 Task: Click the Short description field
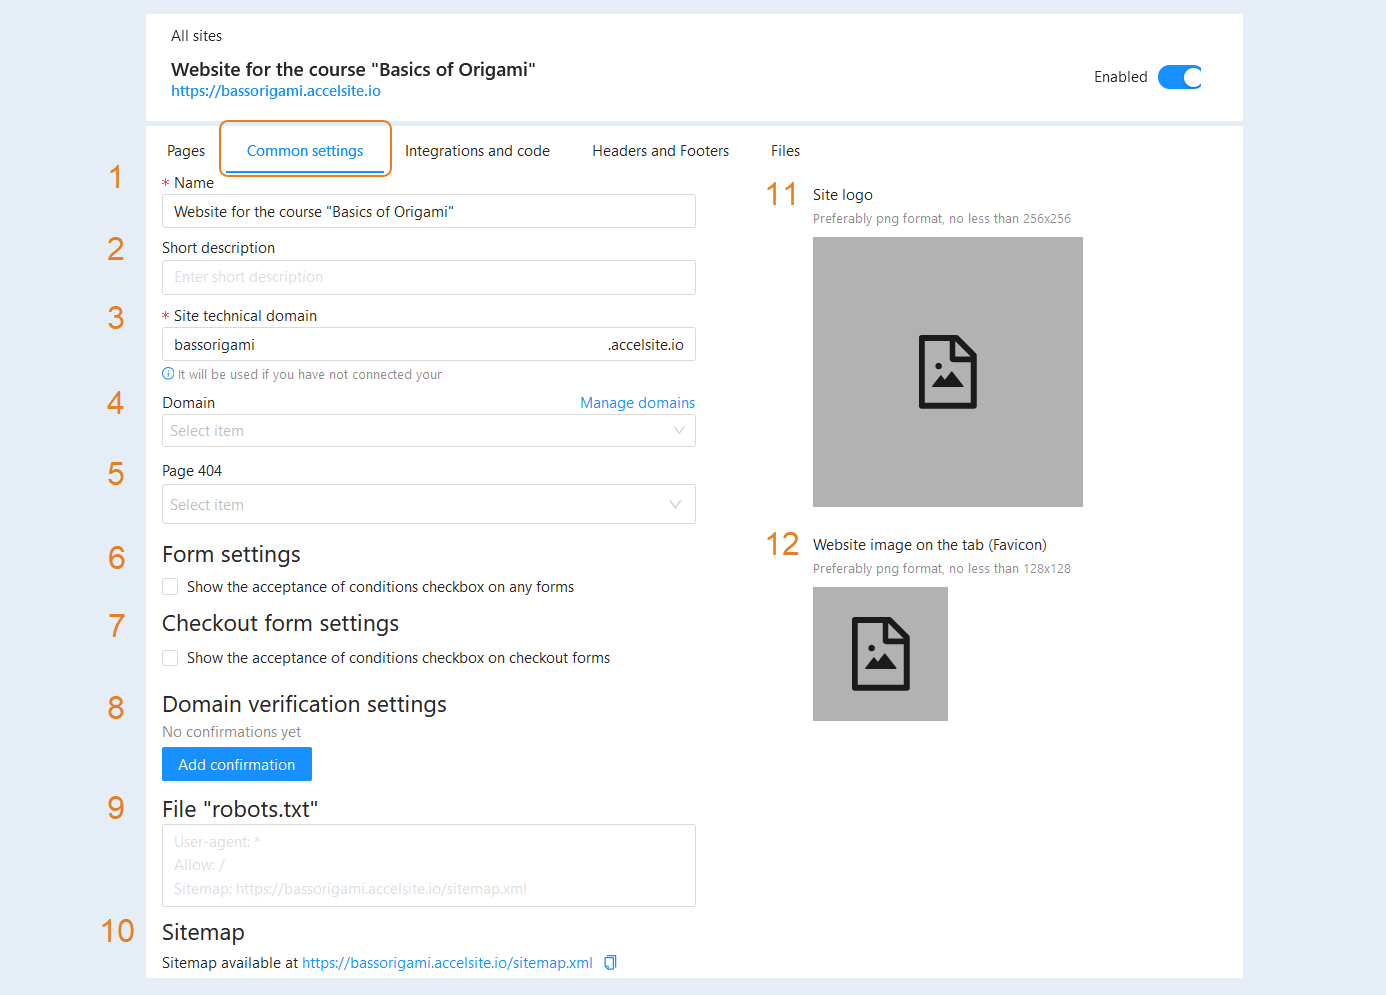pos(429,277)
